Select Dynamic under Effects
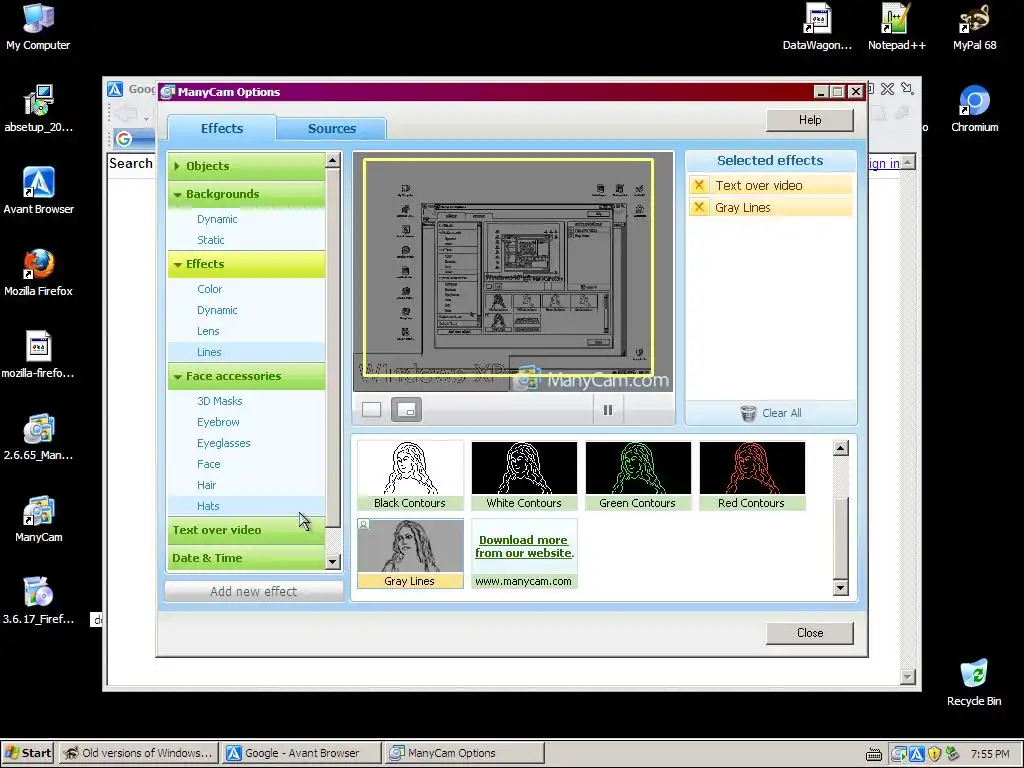Image resolution: width=1024 pixels, height=768 pixels. pyautogui.click(x=217, y=310)
